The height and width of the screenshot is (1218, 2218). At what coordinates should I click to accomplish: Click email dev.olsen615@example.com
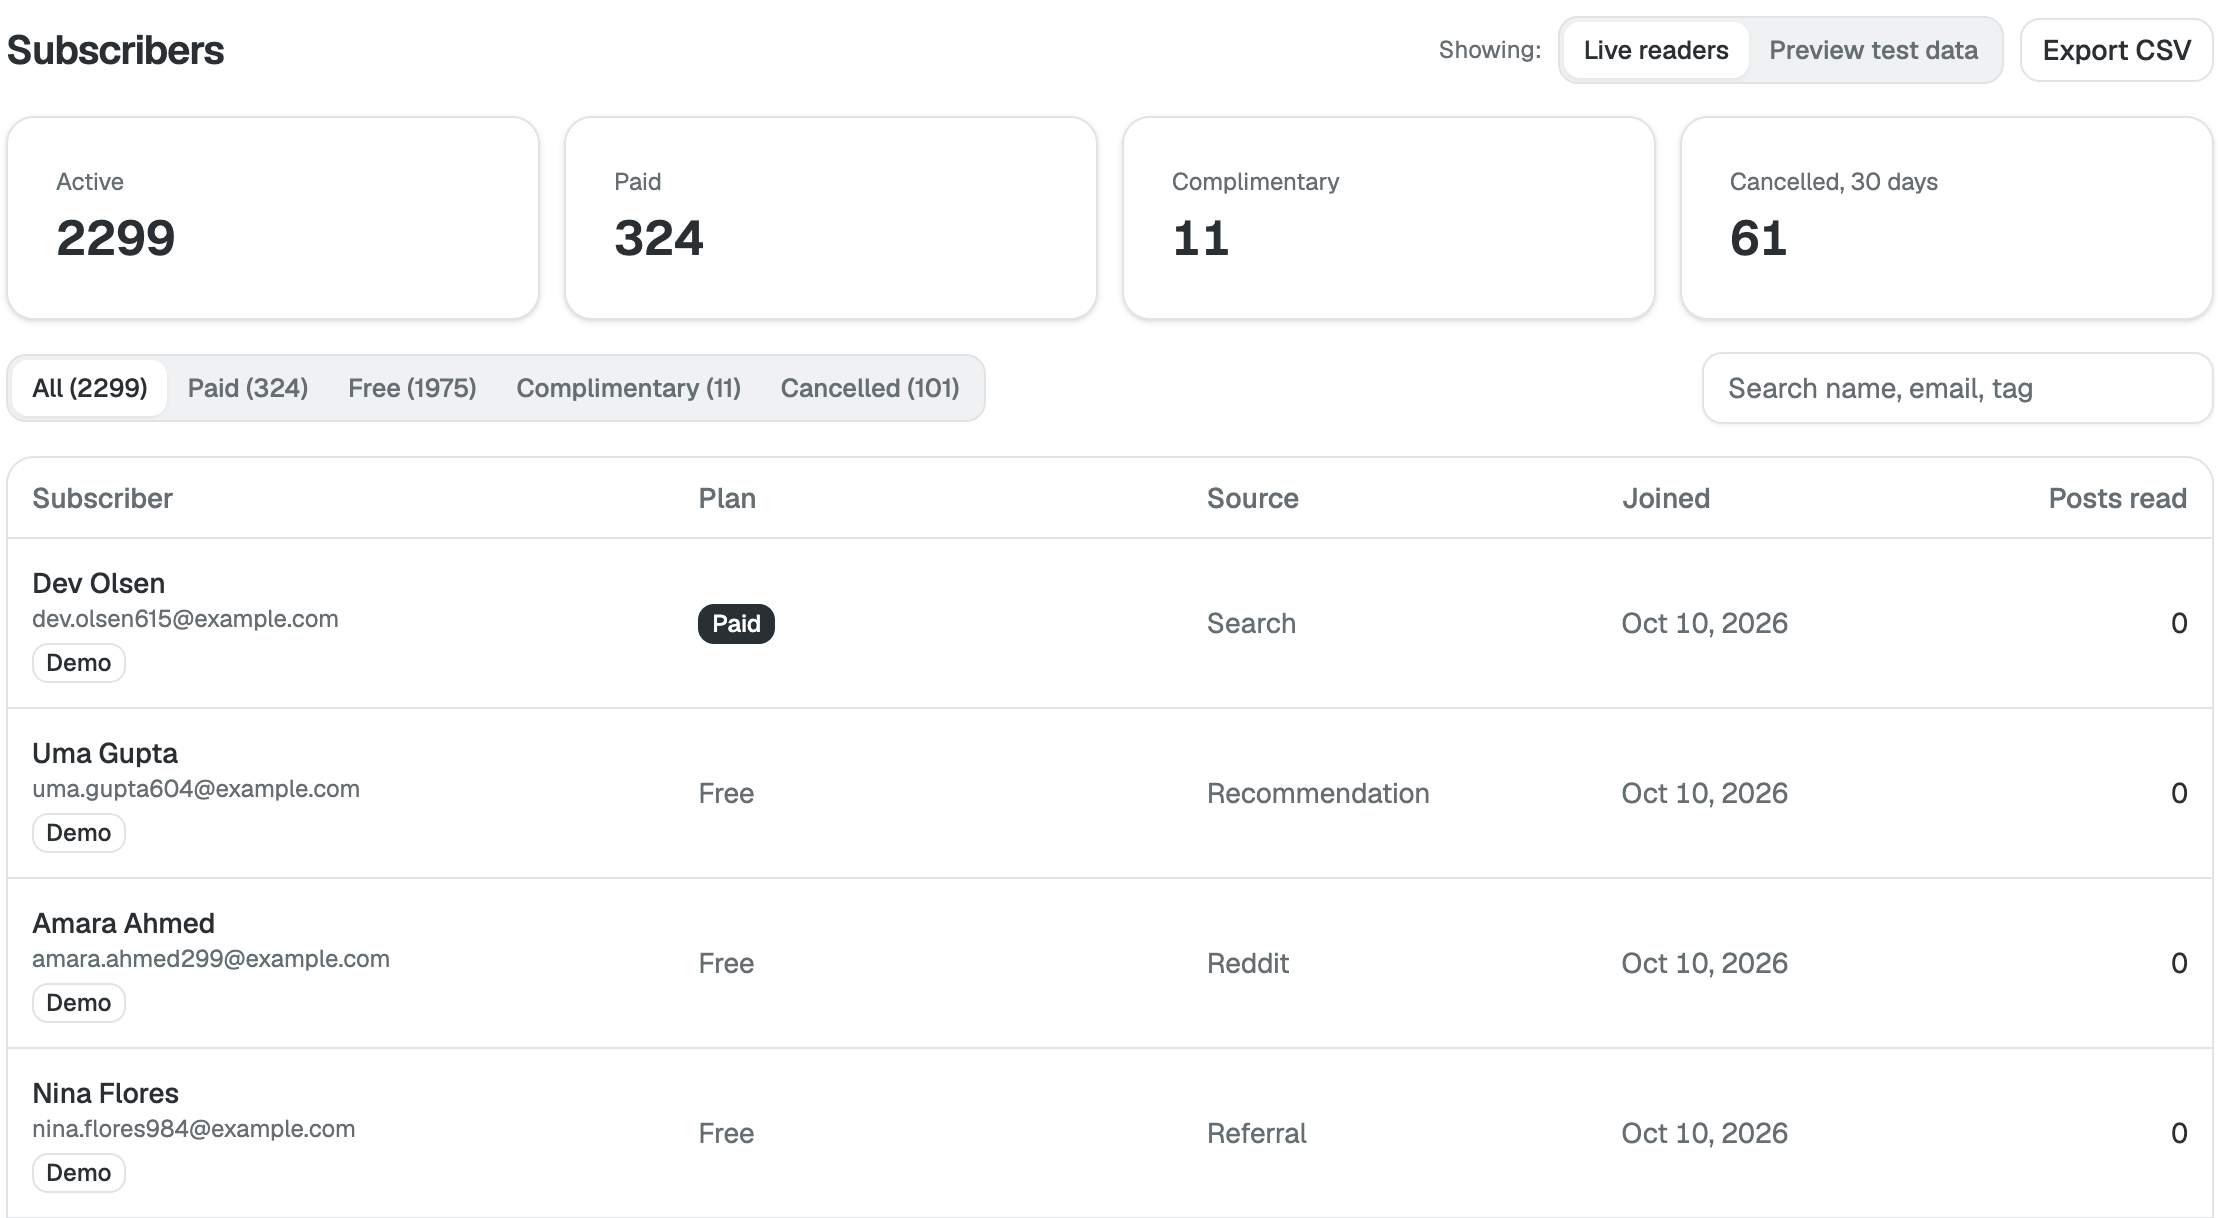tap(185, 619)
